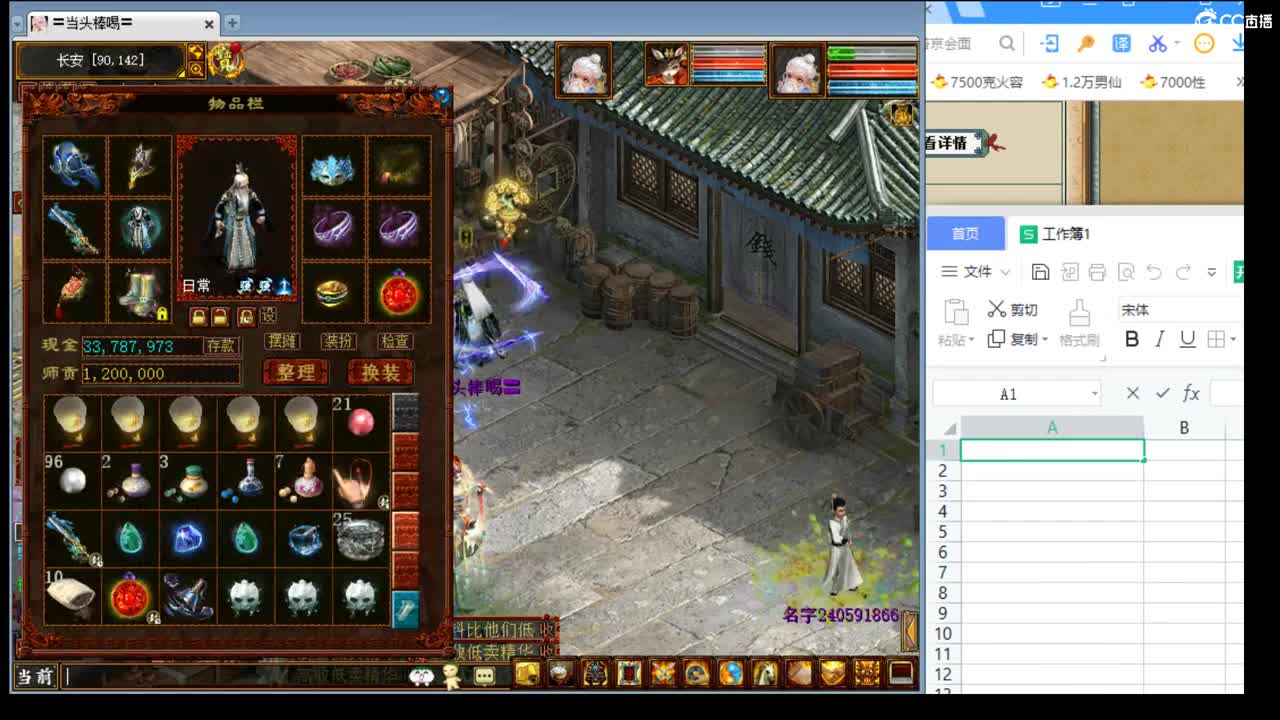Click the scissors screenshot icon in browser
1280x720 pixels.
1157,43
